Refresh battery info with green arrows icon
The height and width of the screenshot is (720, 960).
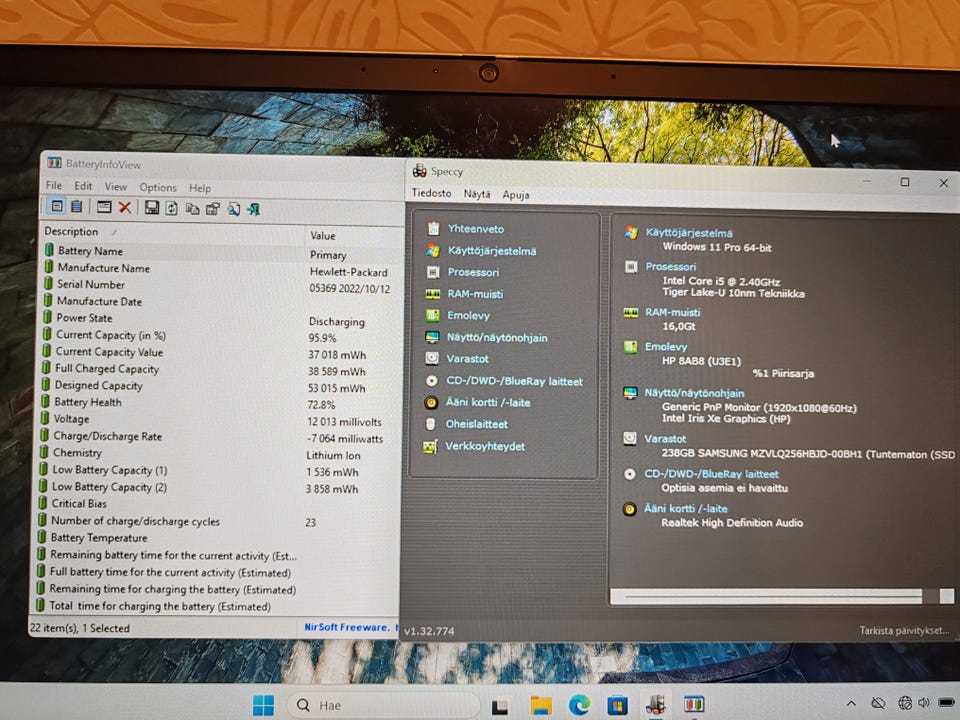[x=171, y=208]
